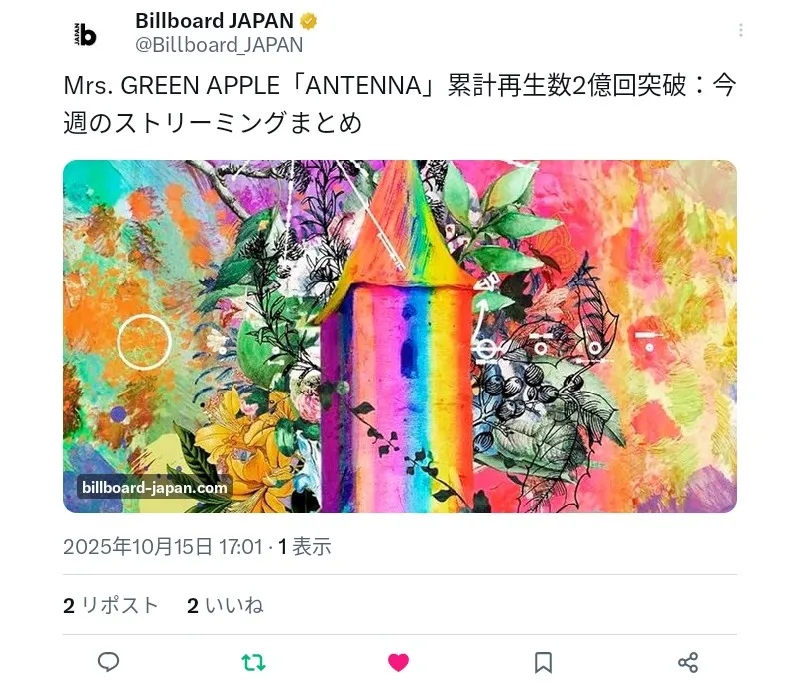View the 2 いいね list
The image size is (800, 688).
point(225,605)
